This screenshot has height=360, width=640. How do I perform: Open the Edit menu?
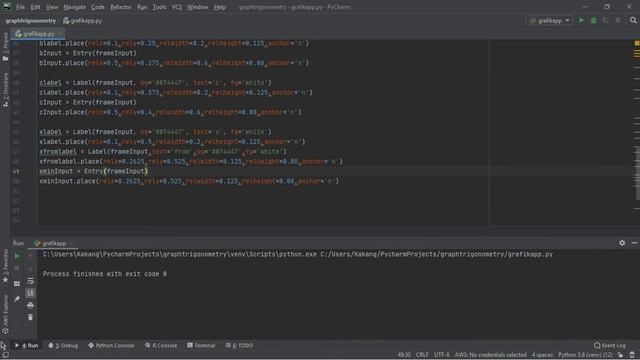click(x=36, y=7)
